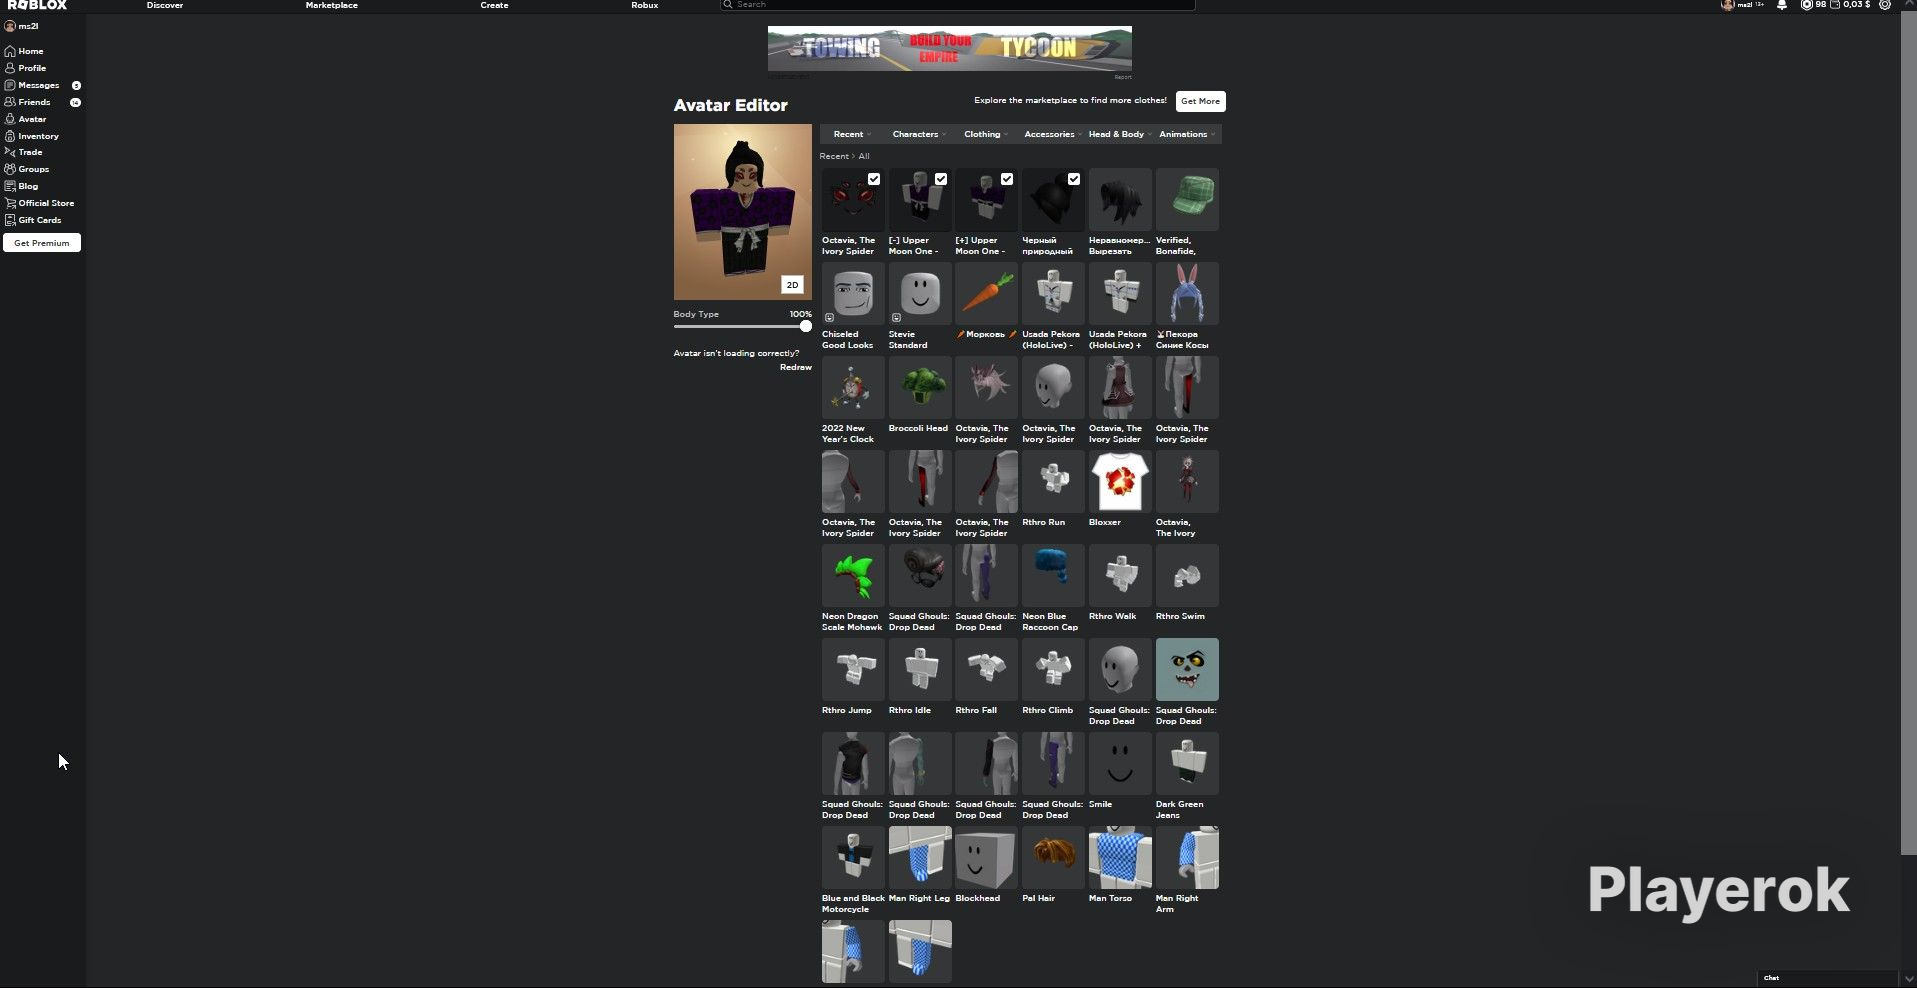
Task: Open the Friends icon in the sidebar
Action: click(10, 102)
